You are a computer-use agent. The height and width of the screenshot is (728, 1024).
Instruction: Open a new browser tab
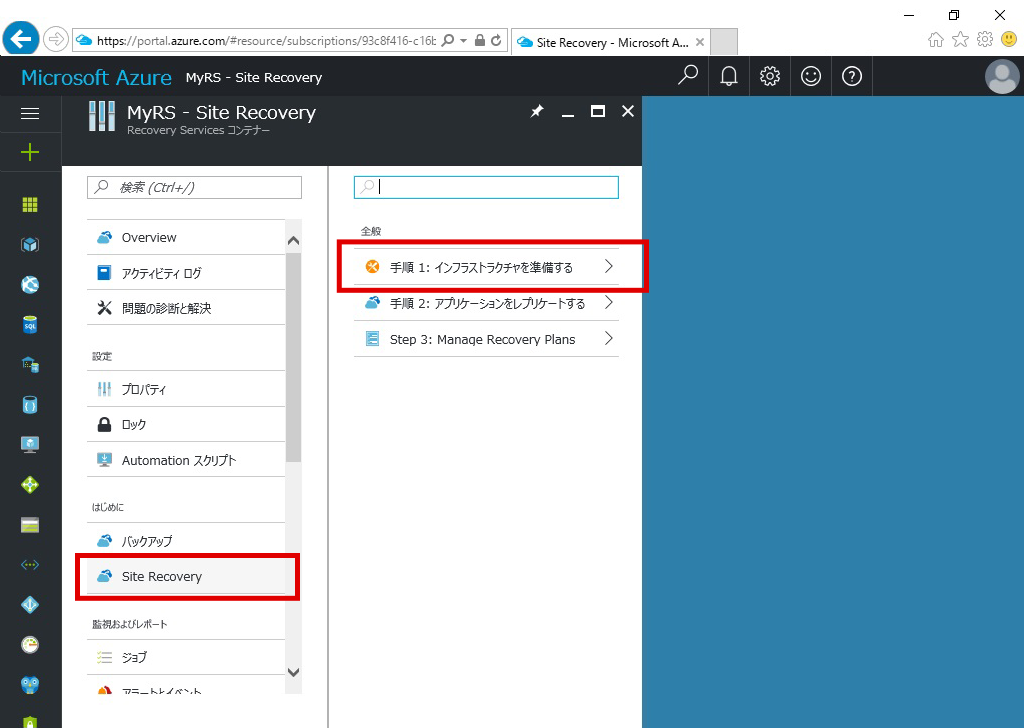pyautogui.click(x=724, y=42)
